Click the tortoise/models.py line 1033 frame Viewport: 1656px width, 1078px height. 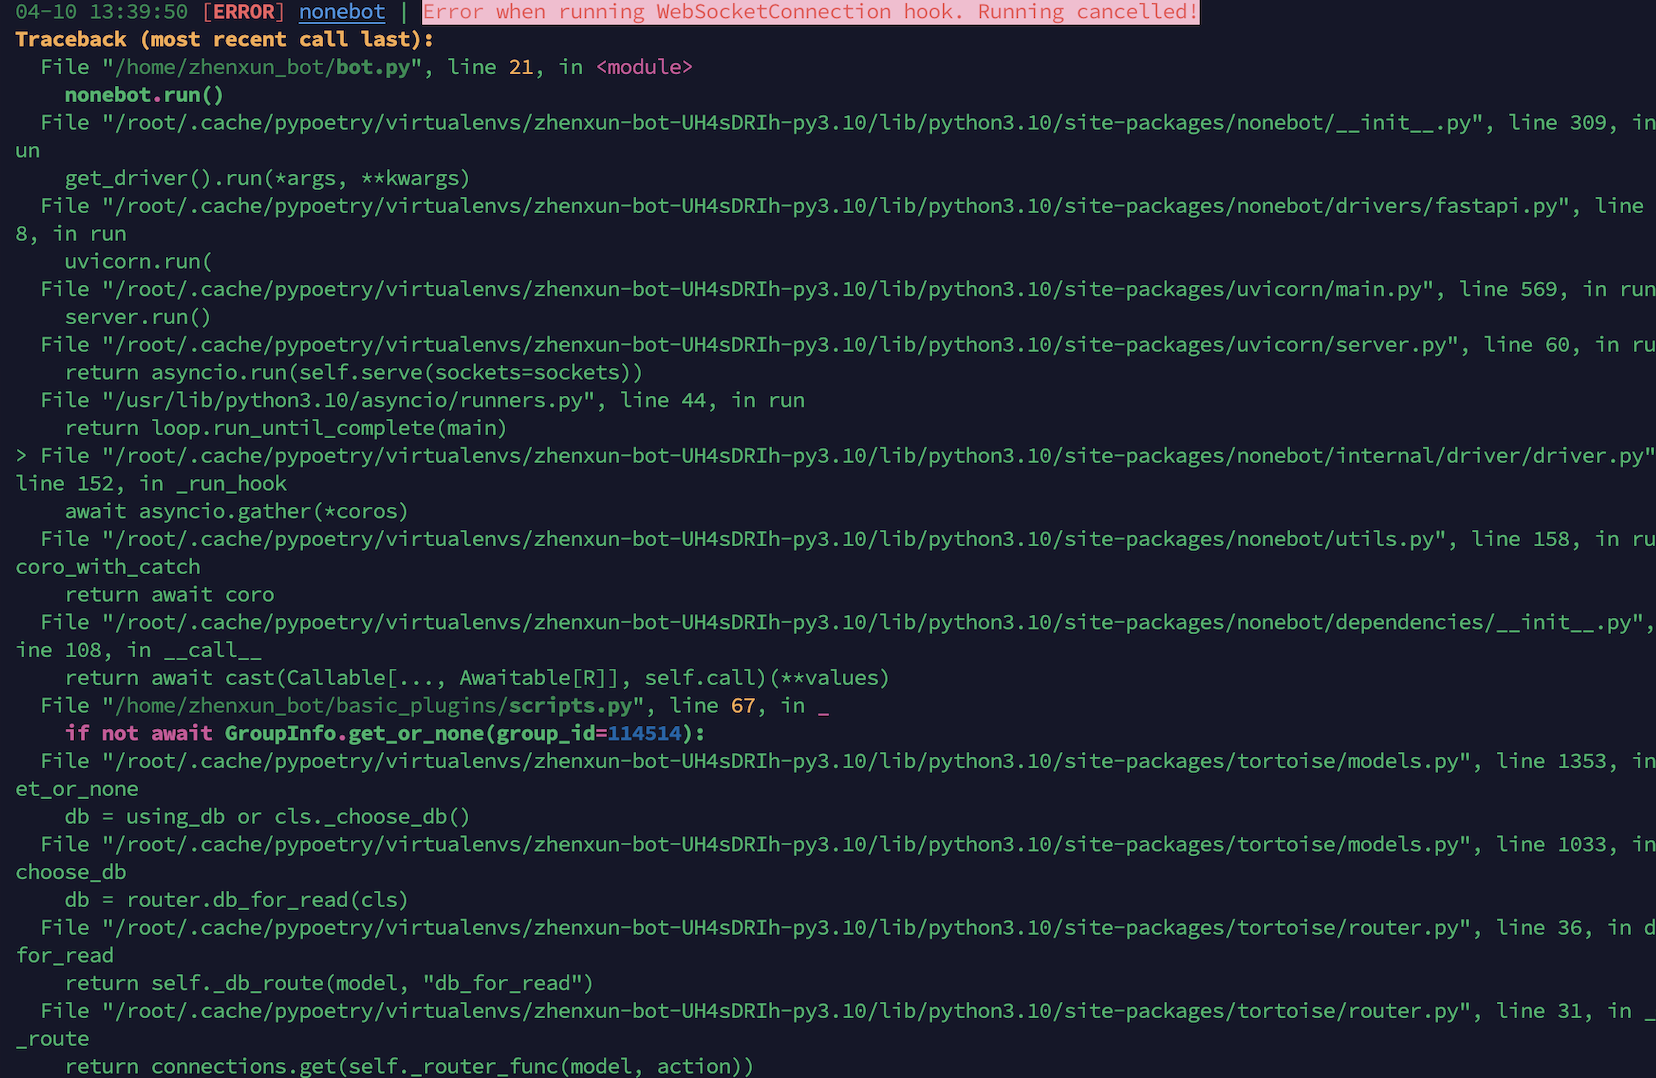pyautogui.click(x=848, y=845)
